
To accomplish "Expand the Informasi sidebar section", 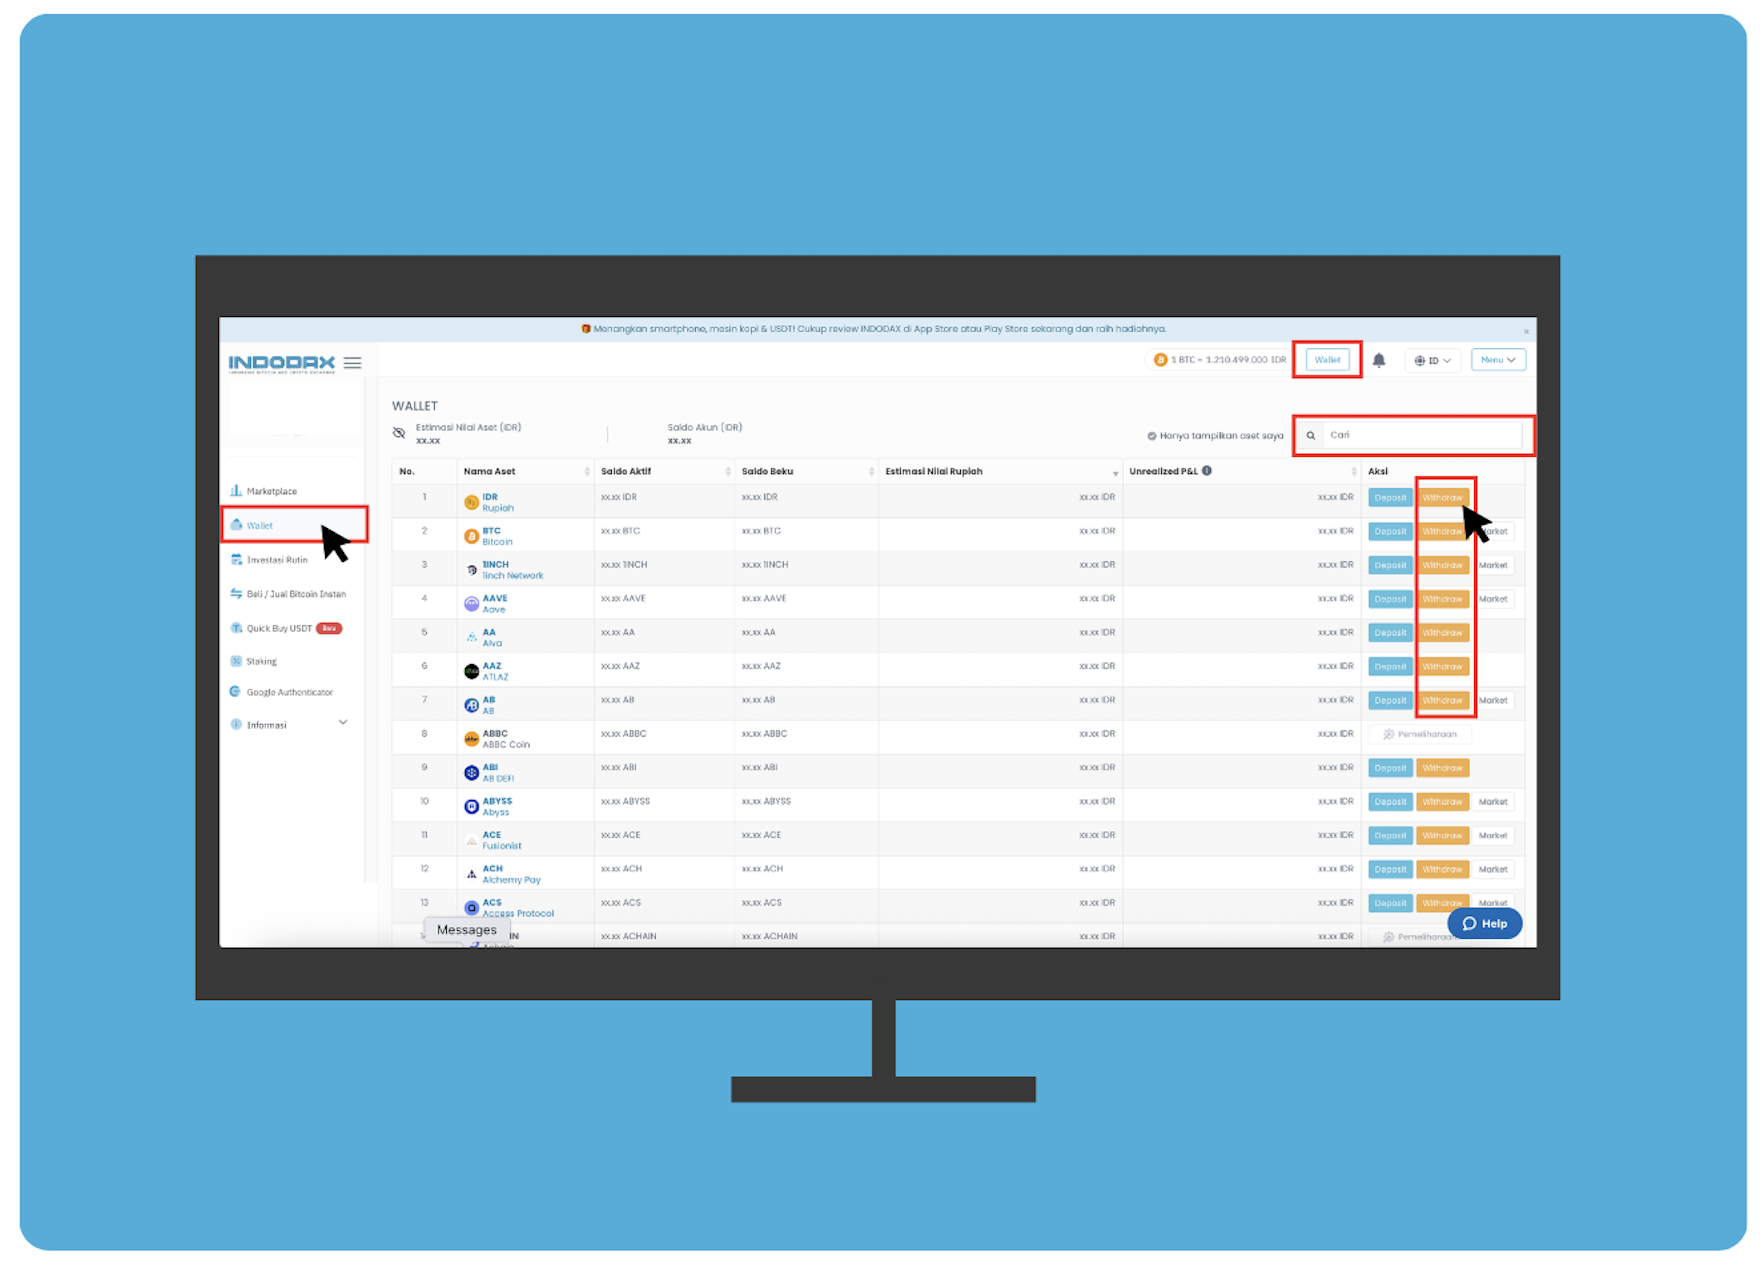I will tap(343, 723).
